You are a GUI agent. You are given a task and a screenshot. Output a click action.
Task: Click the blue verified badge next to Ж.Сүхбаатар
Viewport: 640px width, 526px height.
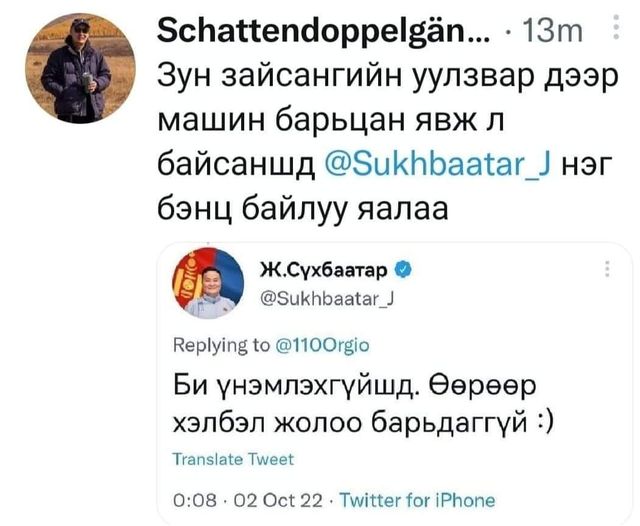(x=403, y=270)
